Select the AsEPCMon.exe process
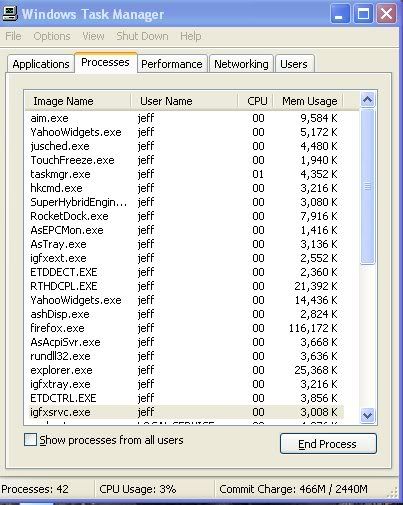The width and height of the screenshot is (403, 505). coord(185,230)
